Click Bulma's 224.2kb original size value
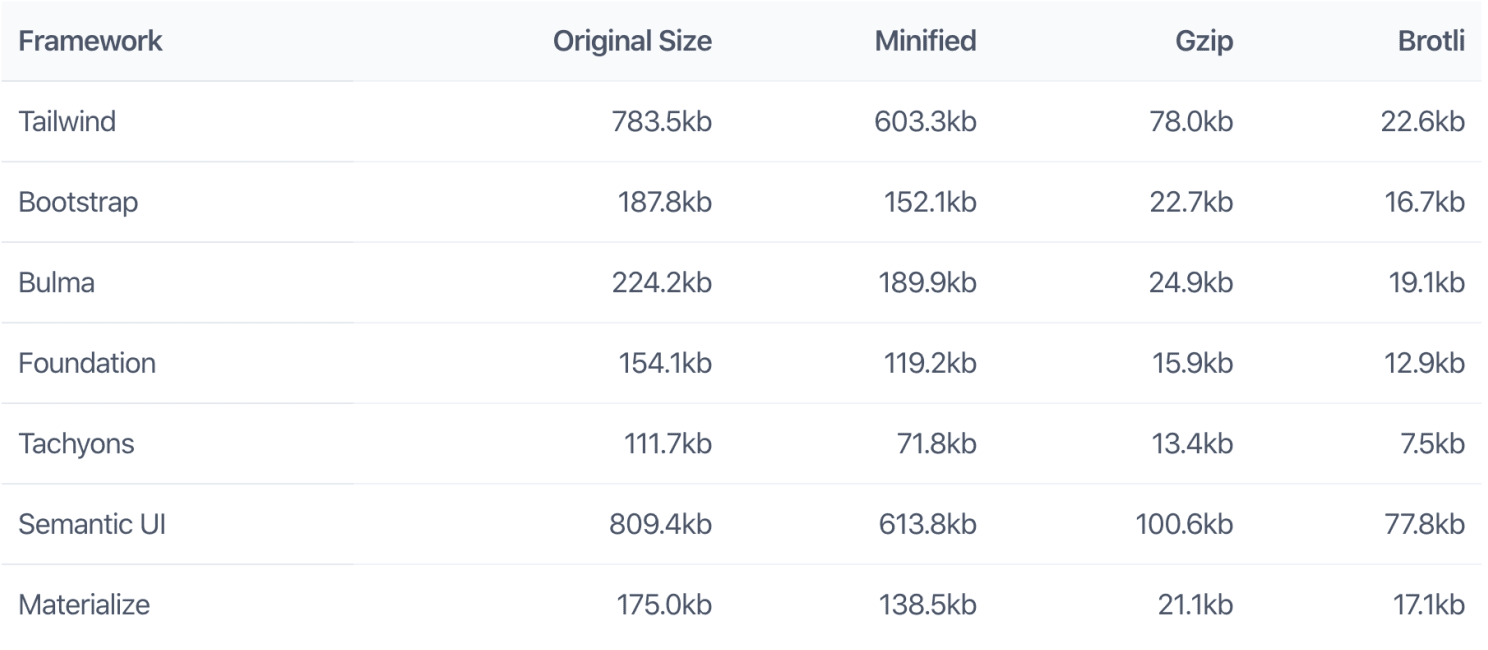This screenshot has height=650, width=1488. click(x=661, y=283)
